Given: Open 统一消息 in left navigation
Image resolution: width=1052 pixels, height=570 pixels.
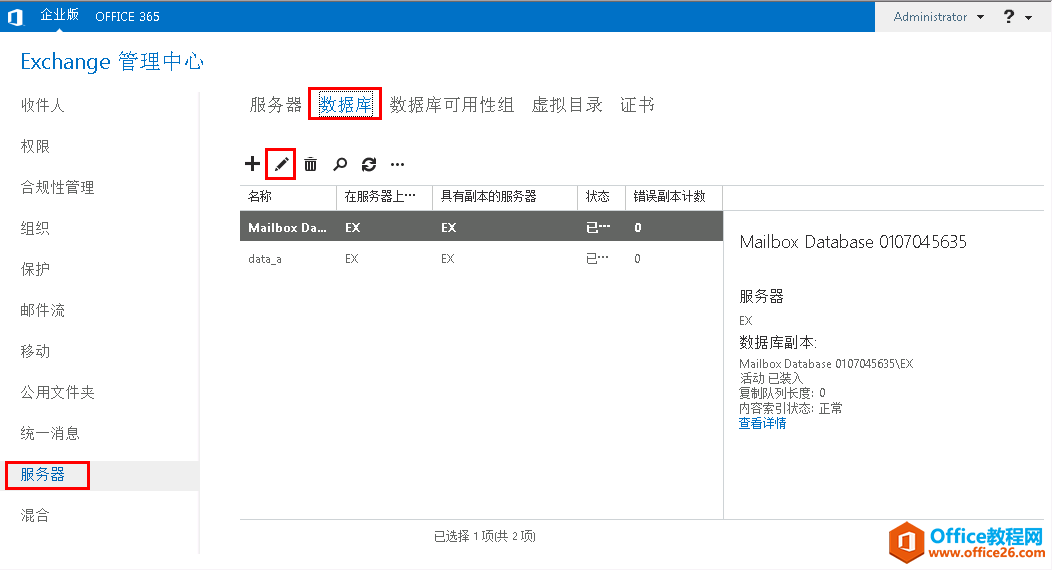Looking at the screenshot, I should [50, 433].
